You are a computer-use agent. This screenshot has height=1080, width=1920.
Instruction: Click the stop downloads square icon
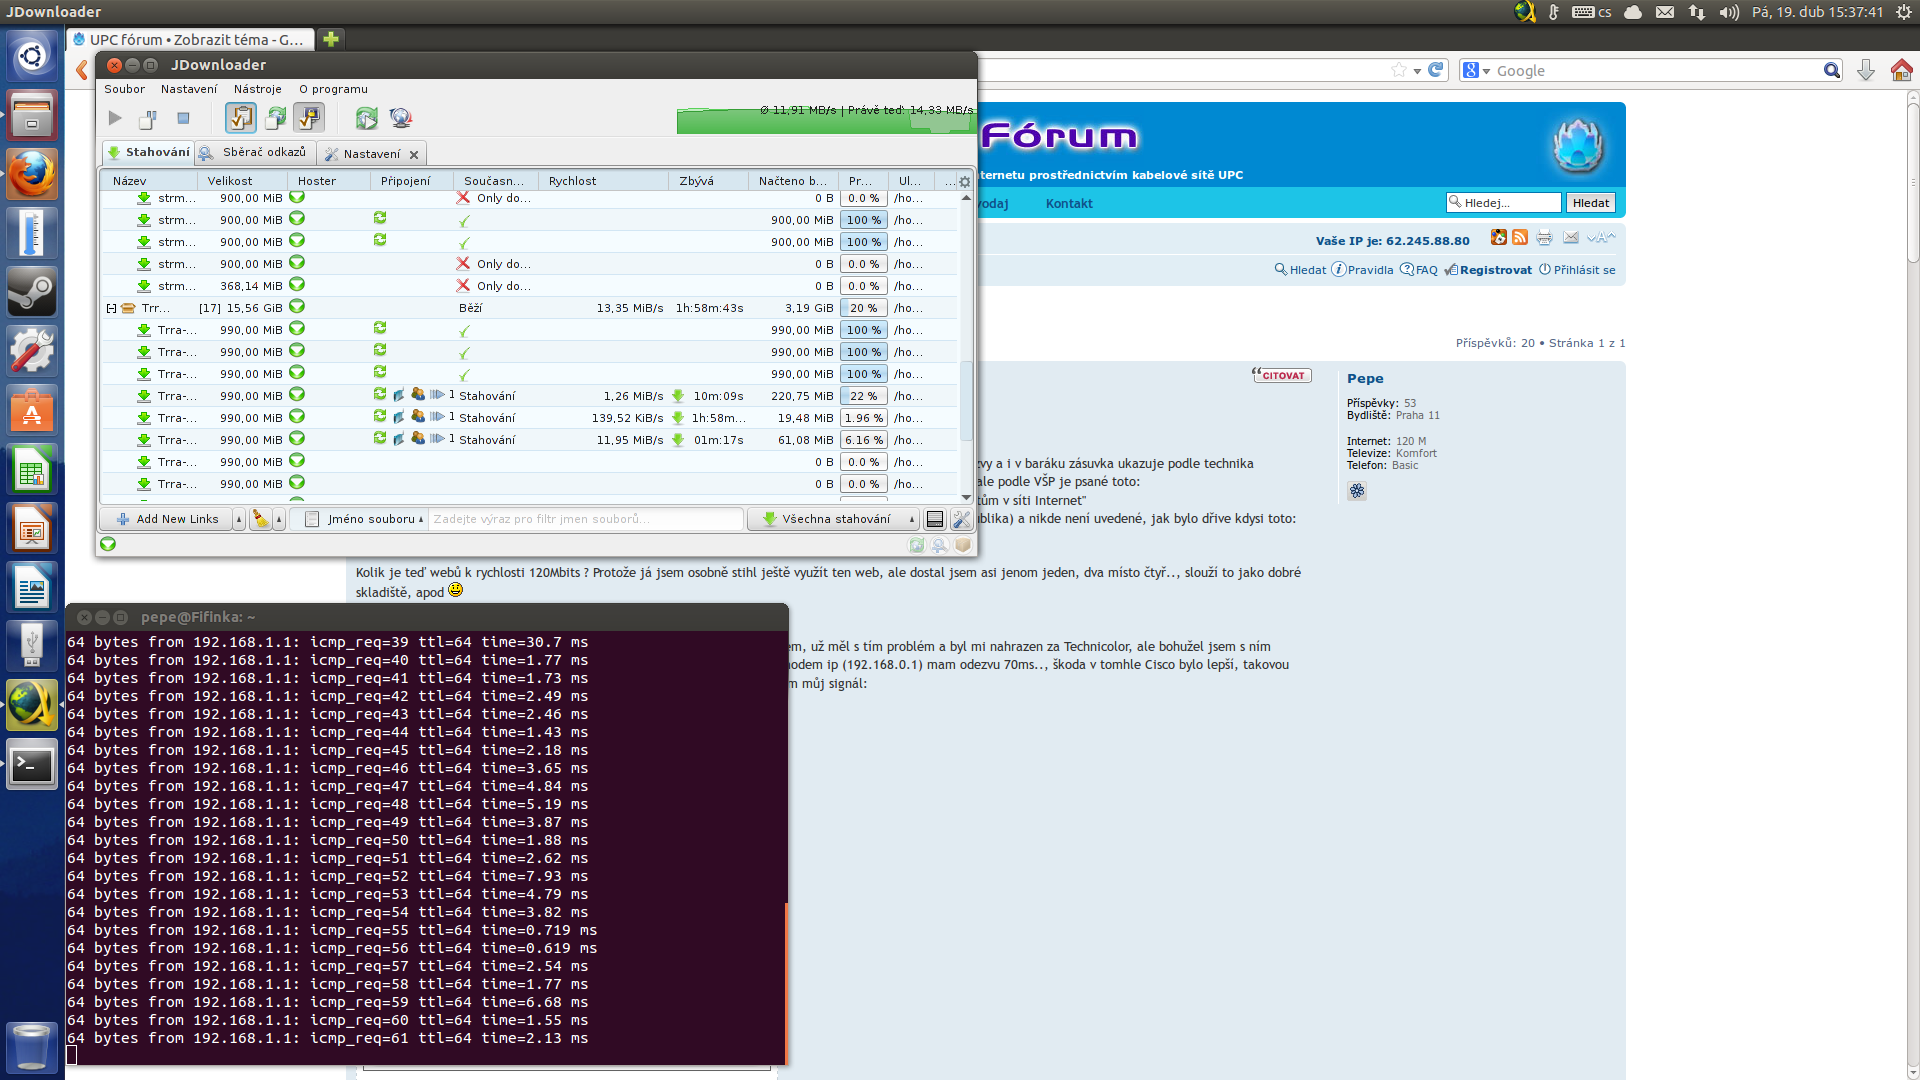[x=183, y=118]
